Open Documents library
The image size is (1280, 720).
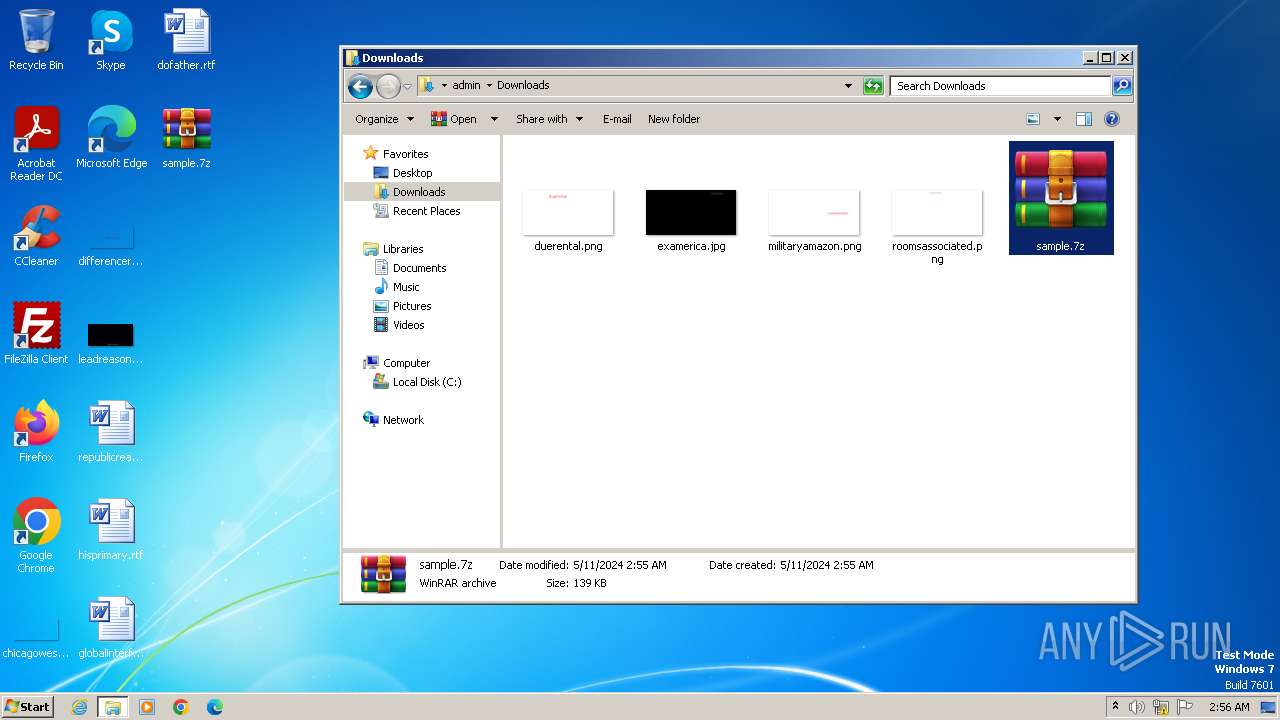[410, 268]
